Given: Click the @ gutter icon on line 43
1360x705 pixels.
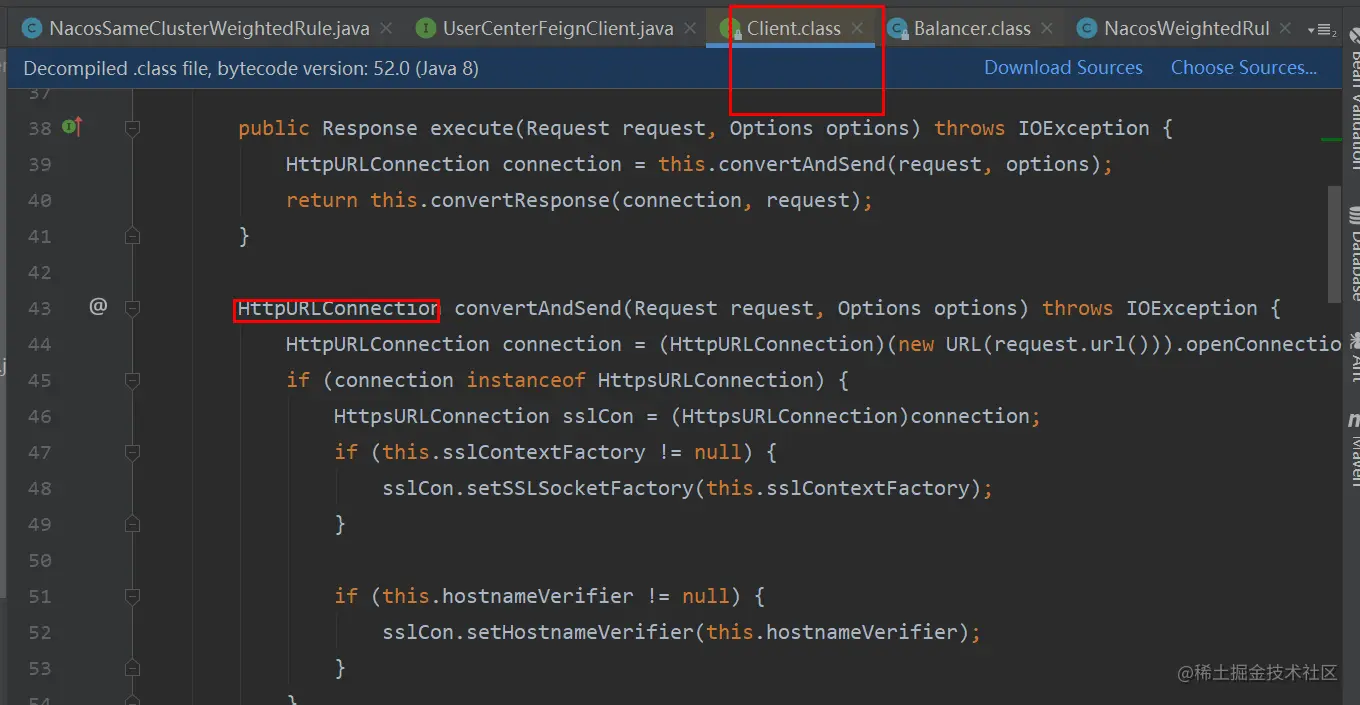Looking at the screenshot, I should click(98, 307).
